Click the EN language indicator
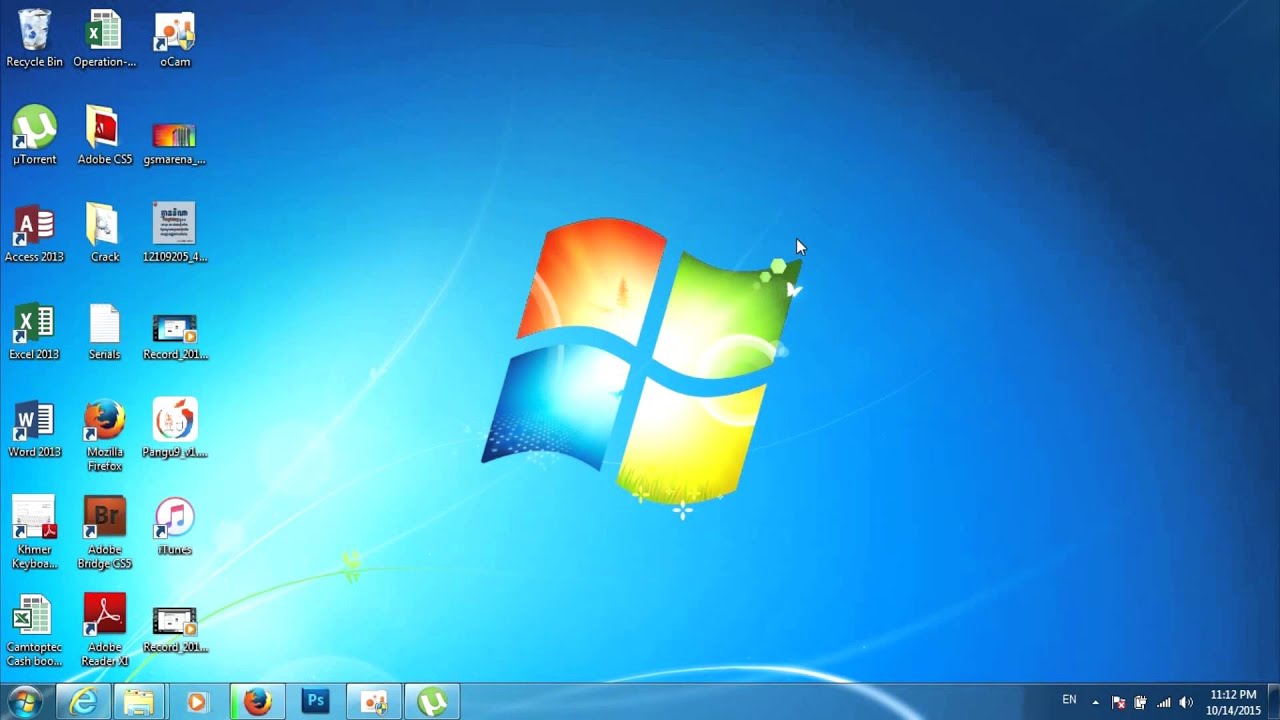1280x720 pixels. tap(1070, 700)
